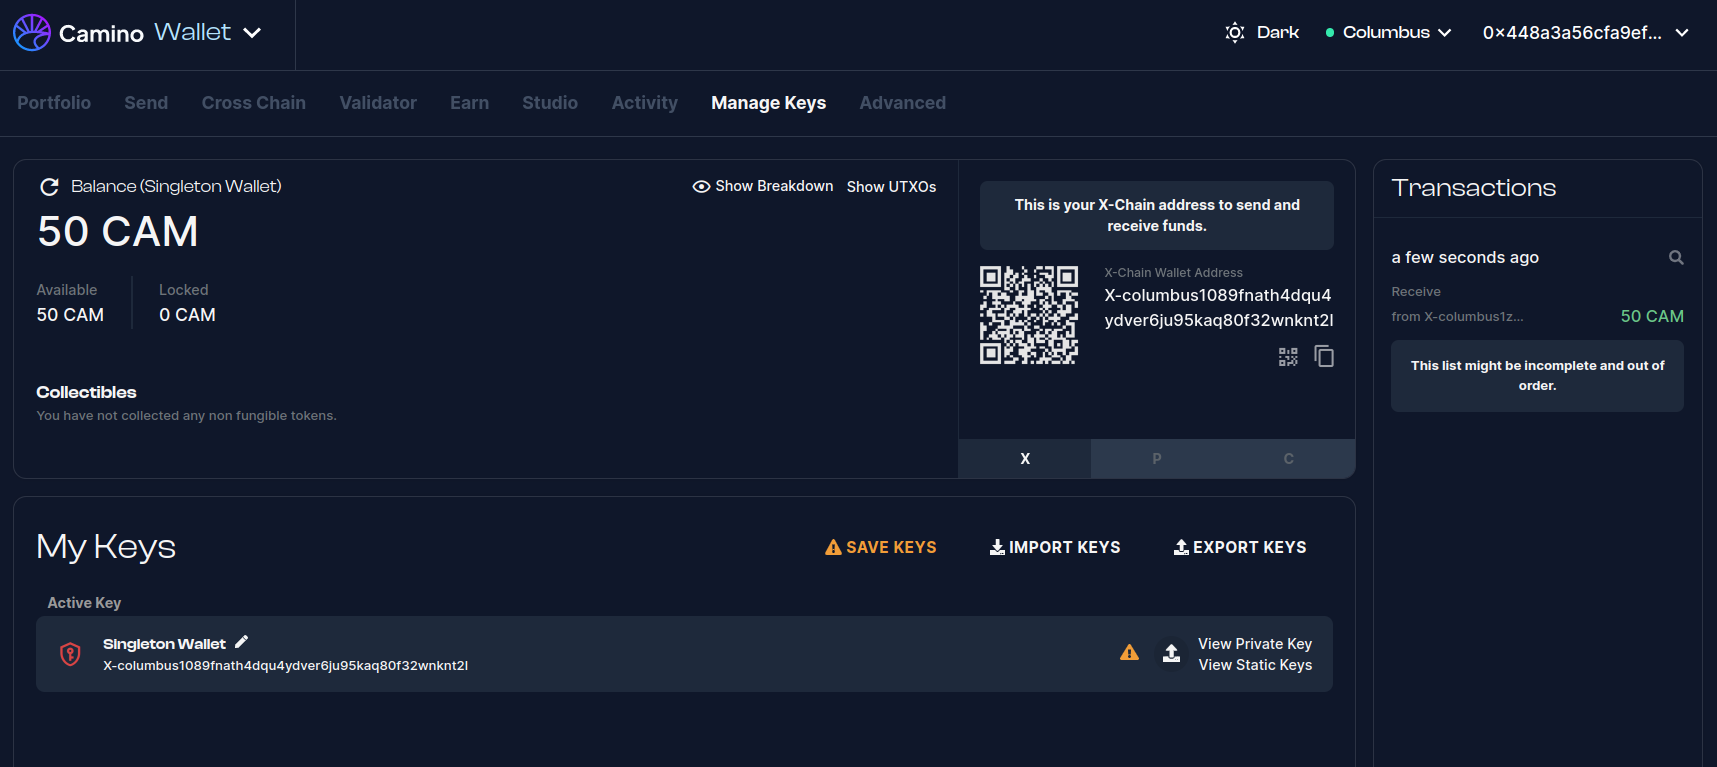Select the P chain address tab
Image resolution: width=1717 pixels, height=767 pixels.
click(x=1156, y=459)
